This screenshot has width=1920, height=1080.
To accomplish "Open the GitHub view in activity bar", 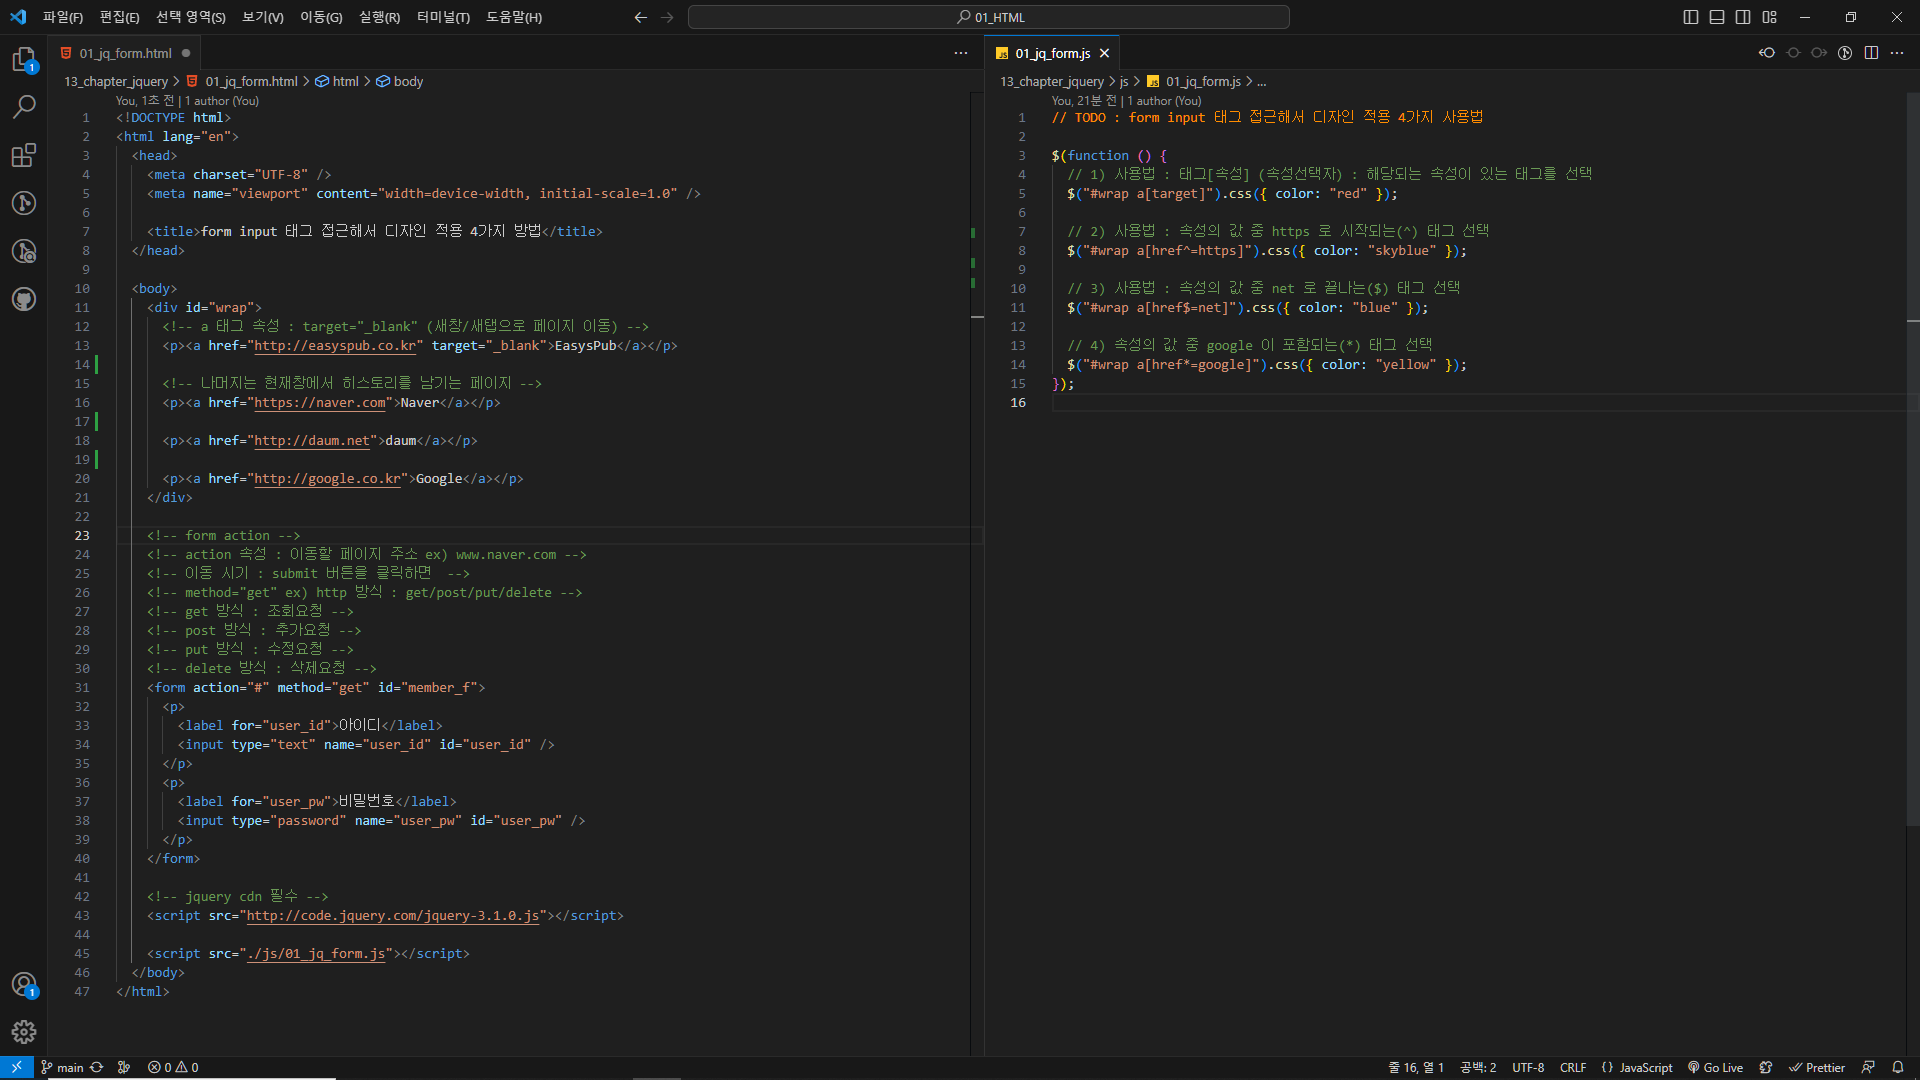I will pos(24,299).
